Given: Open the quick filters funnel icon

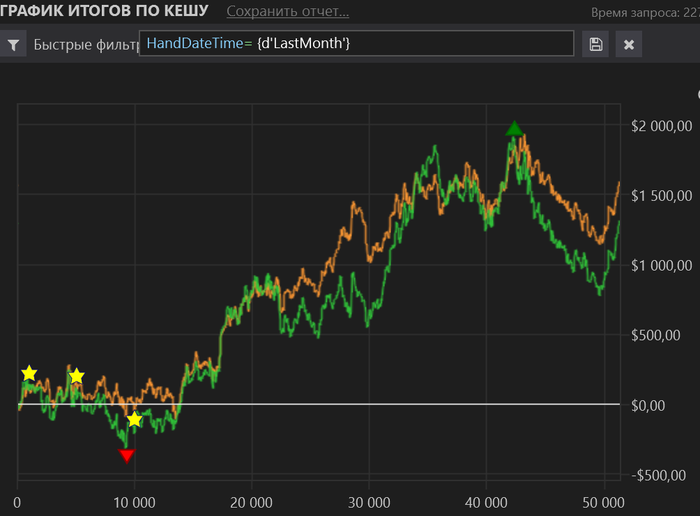Looking at the screenshot, I should 13,44.
